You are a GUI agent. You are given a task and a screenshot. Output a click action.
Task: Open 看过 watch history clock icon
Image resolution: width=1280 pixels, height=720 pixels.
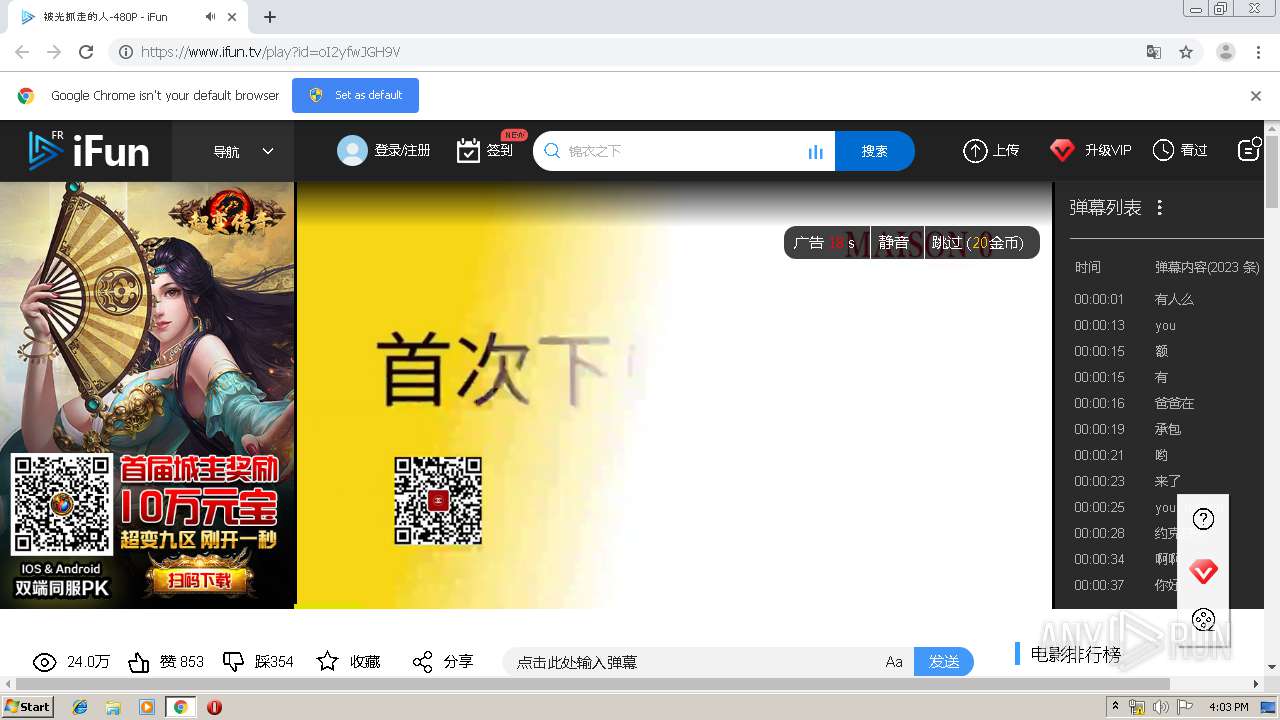[x=1163, y=150]
